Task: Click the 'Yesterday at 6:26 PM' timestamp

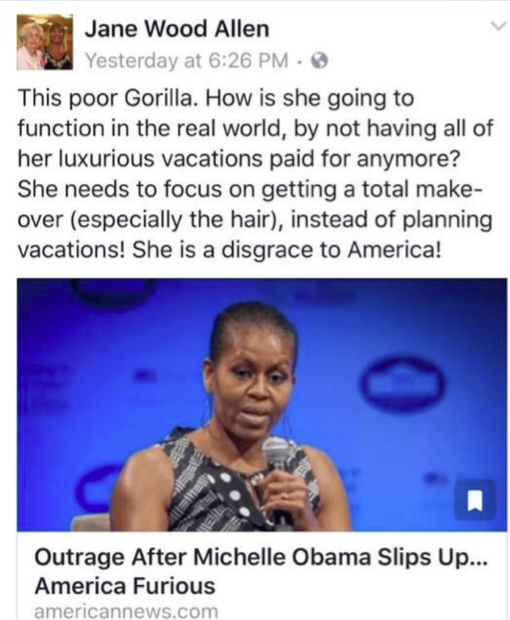Action: pyautogui.click(x=187, y=61)
